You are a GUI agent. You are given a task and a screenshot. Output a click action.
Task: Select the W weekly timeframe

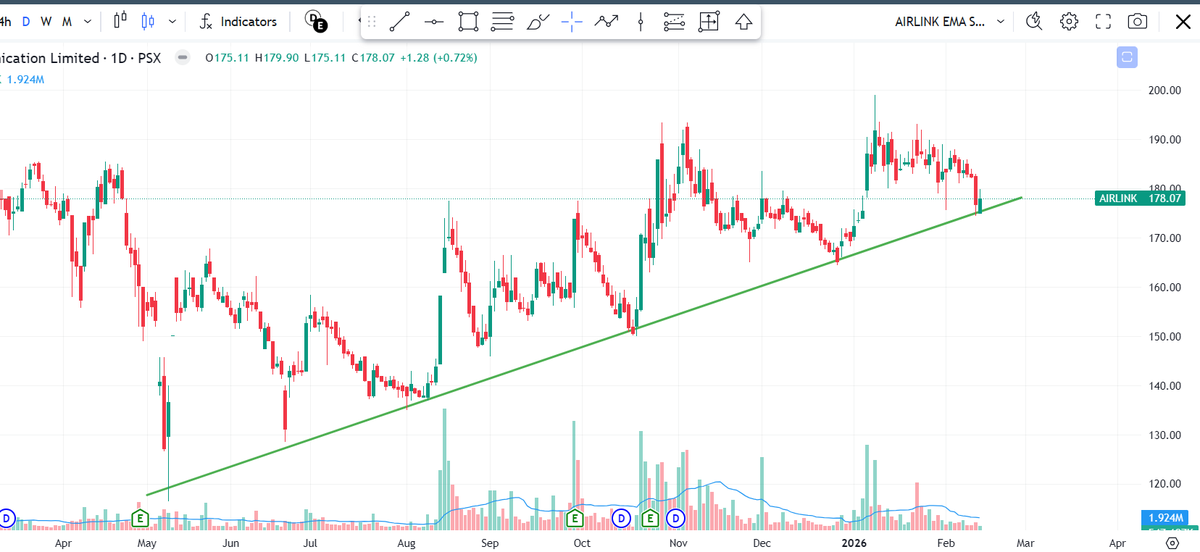(x=45, y=21)
